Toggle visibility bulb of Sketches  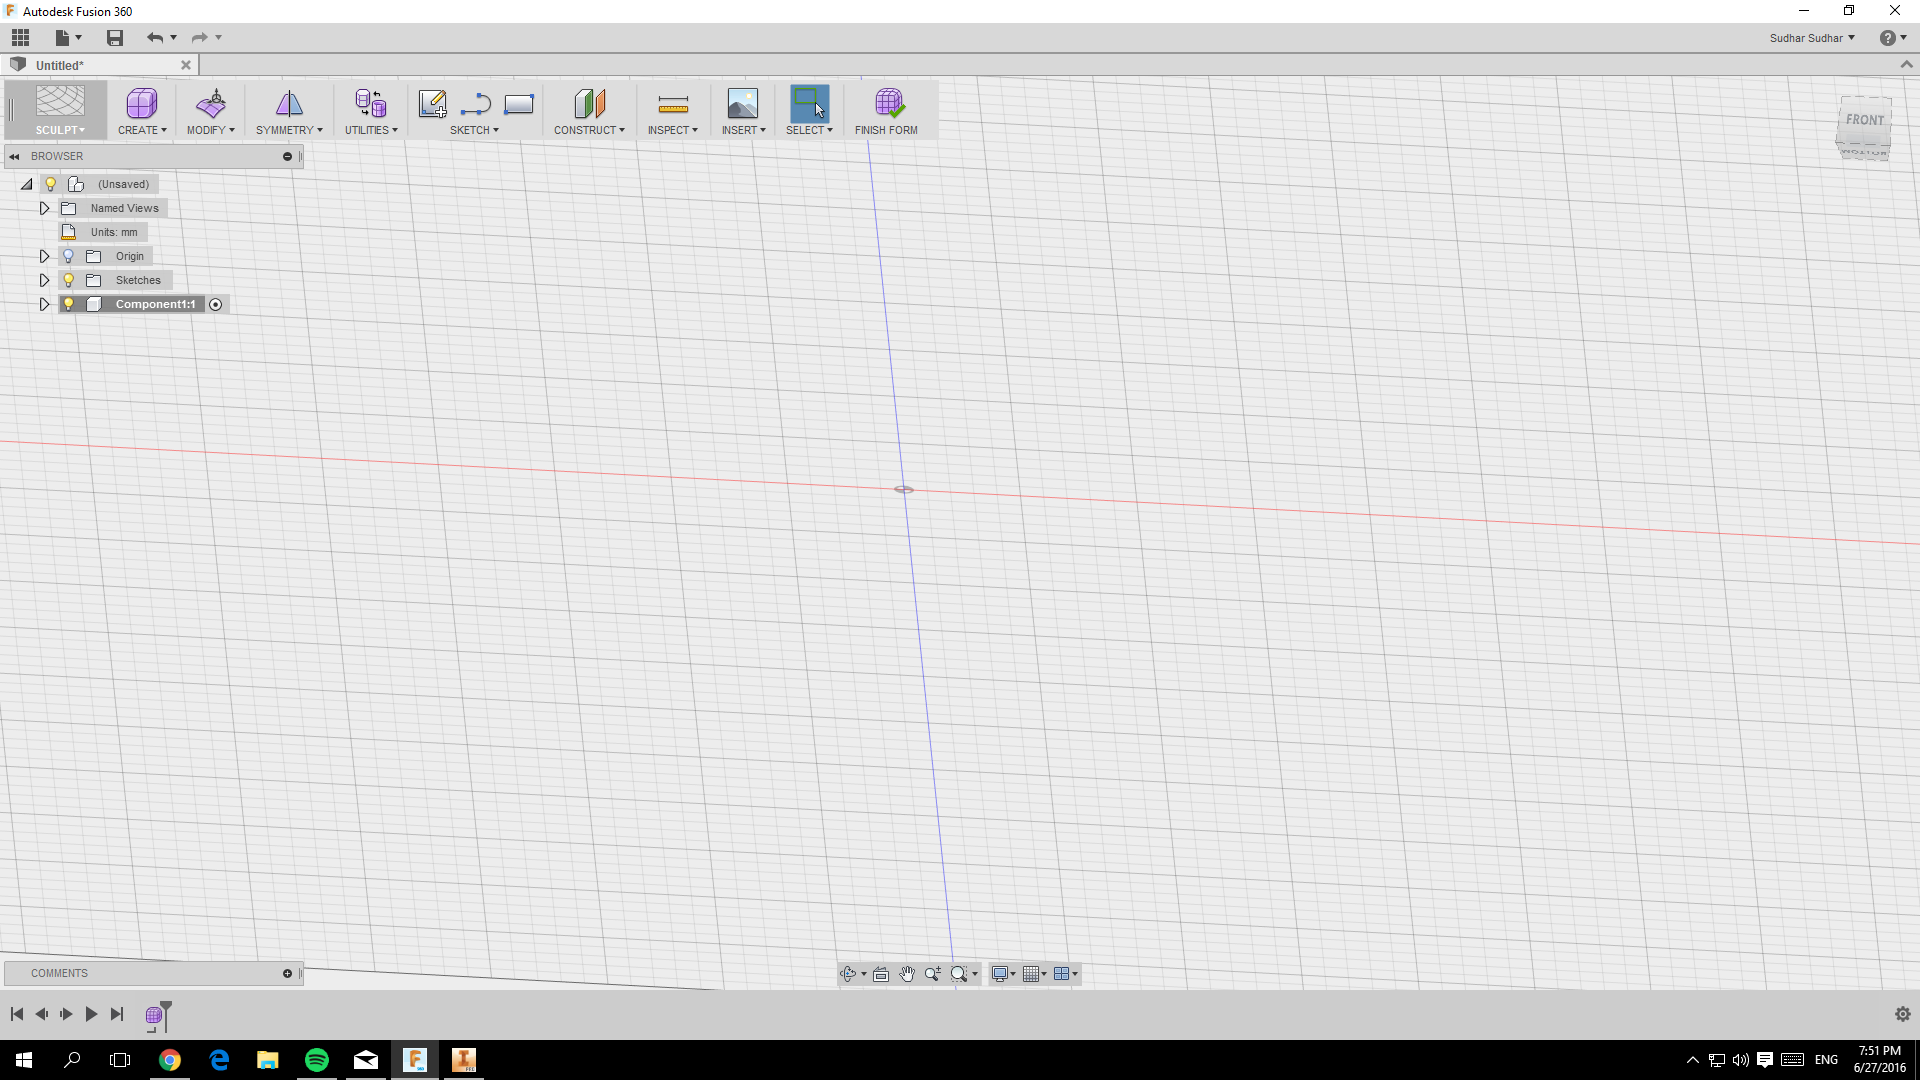point(68,280)
